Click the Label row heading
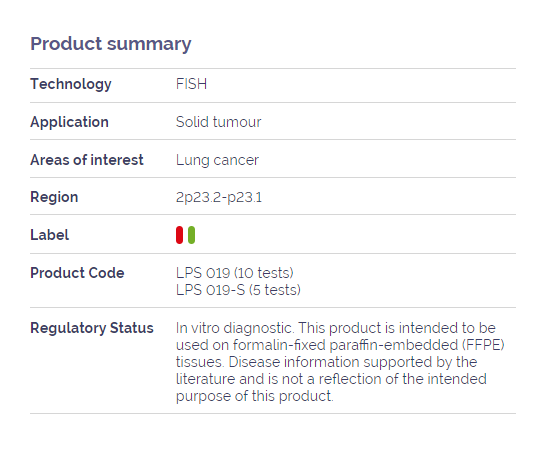 click(x=50, y=235)
